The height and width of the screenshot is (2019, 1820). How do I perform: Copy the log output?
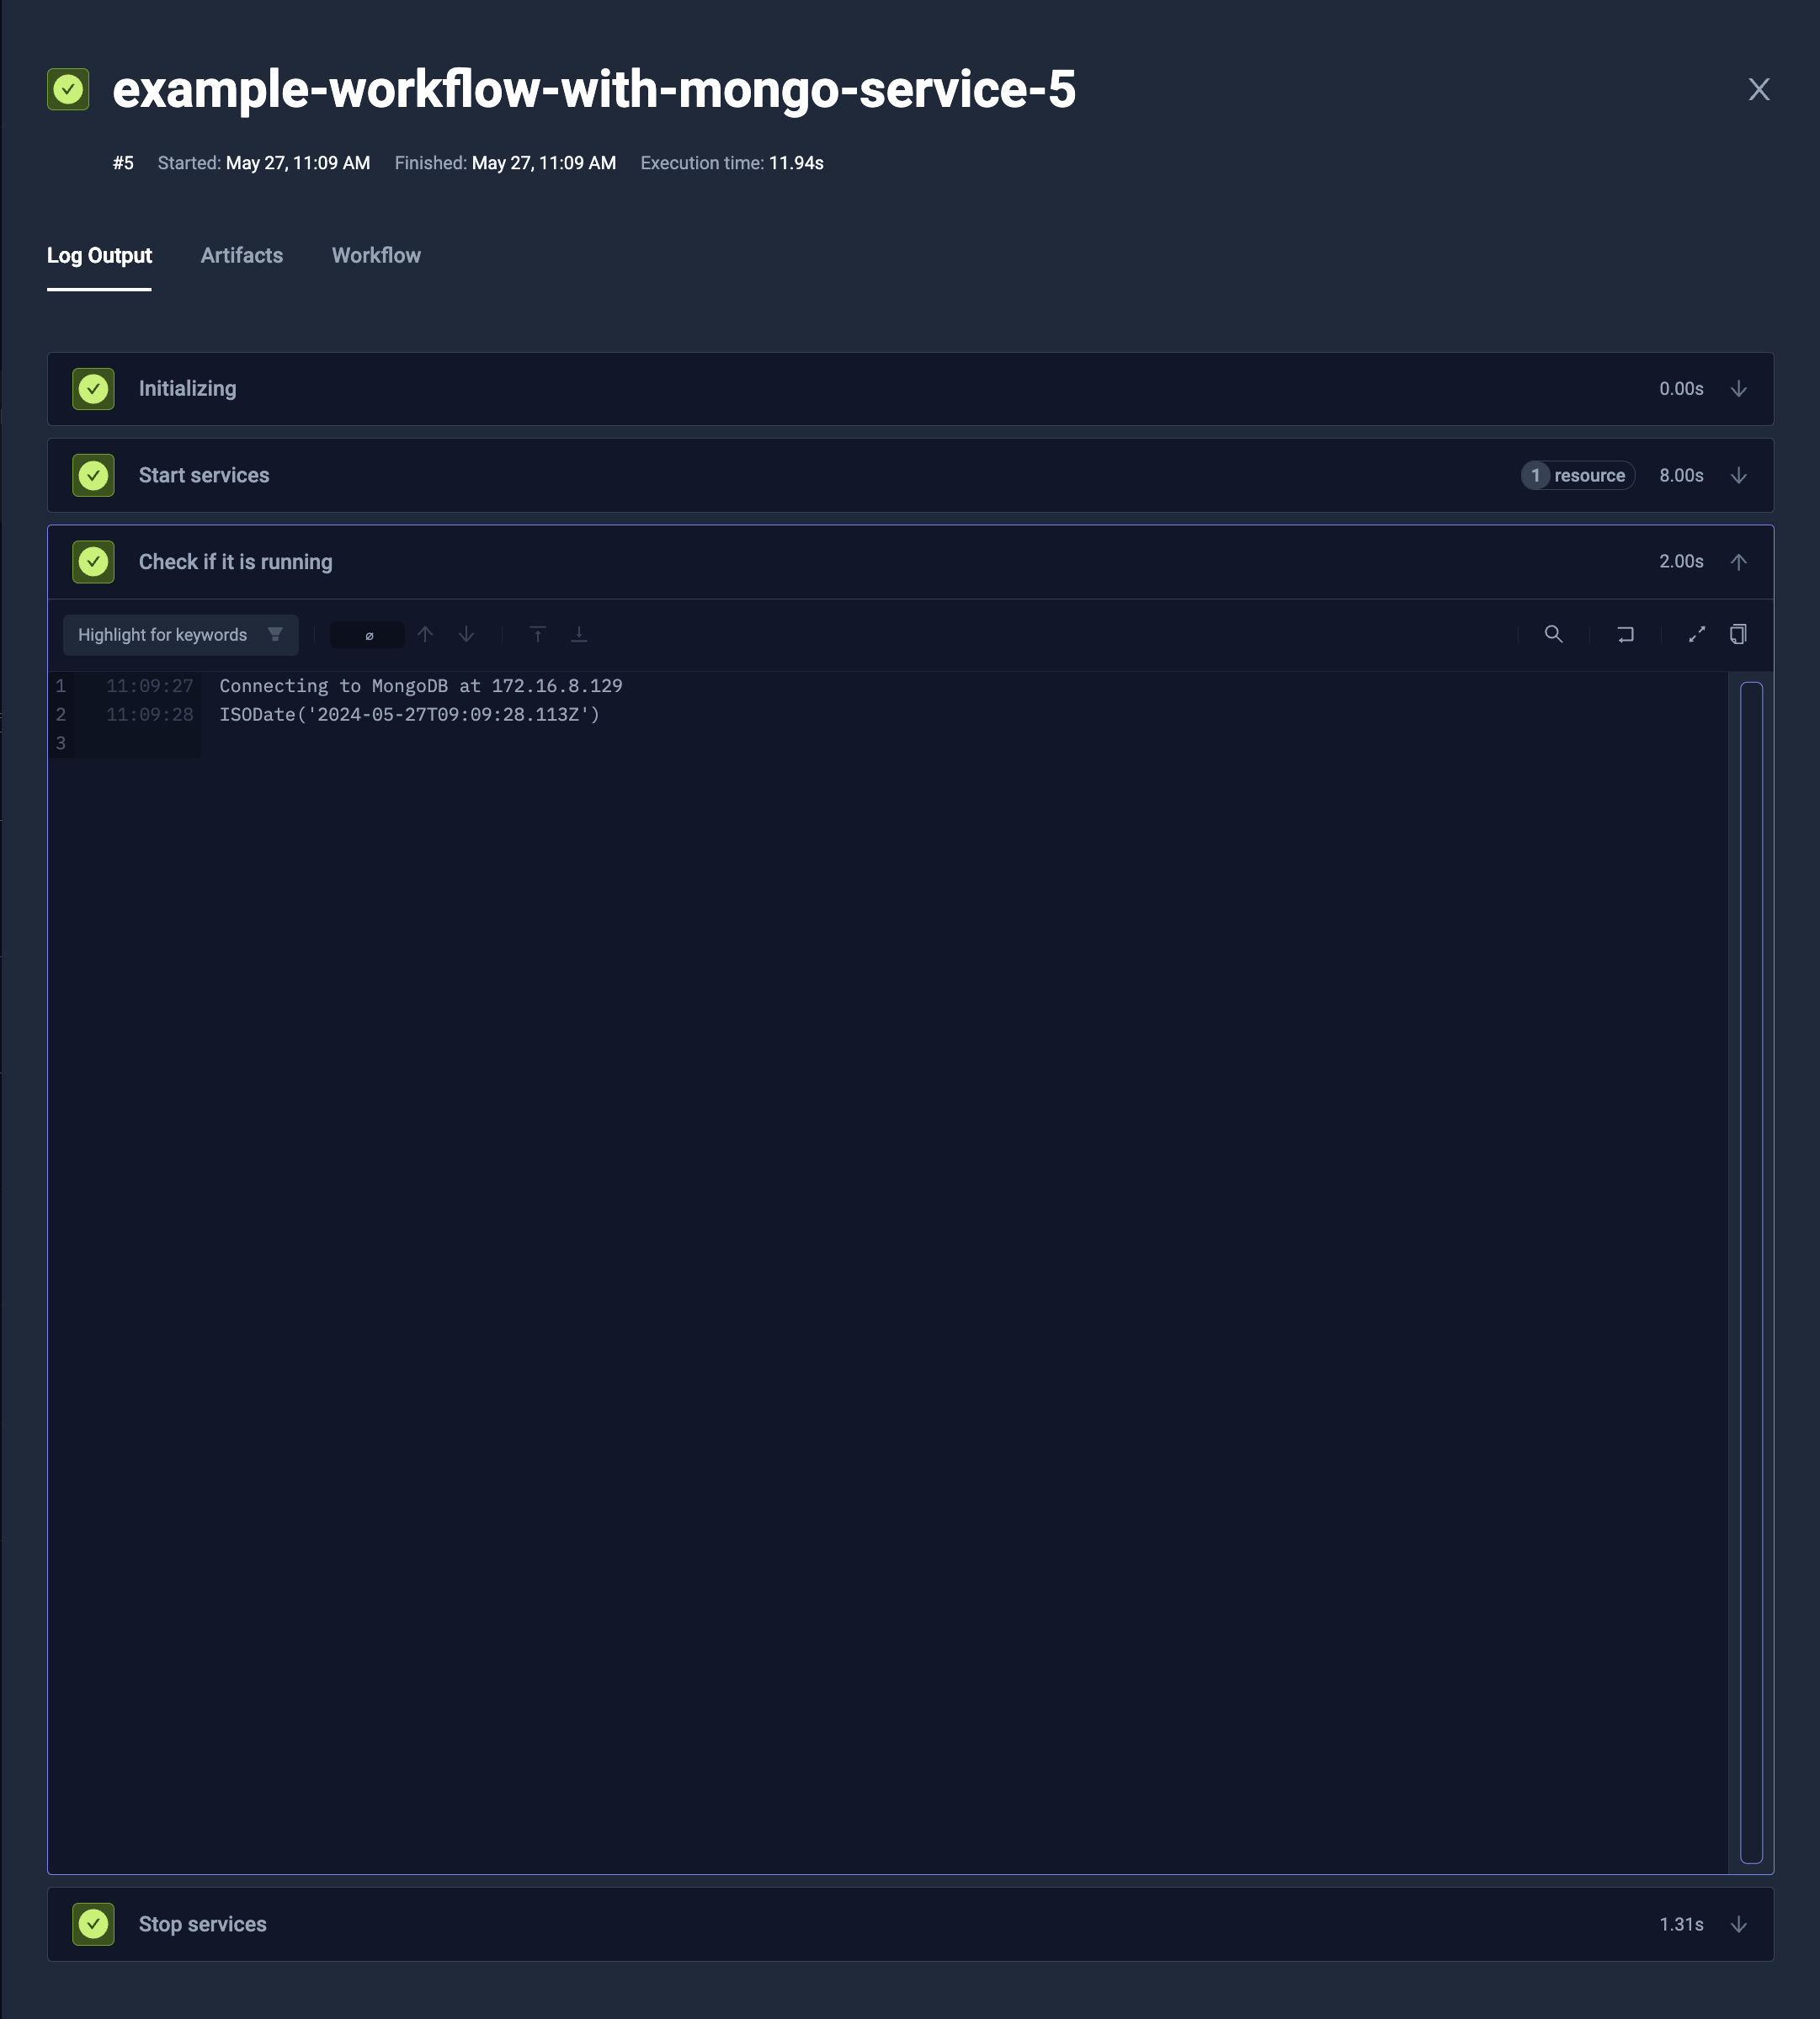coord(1738,634)
